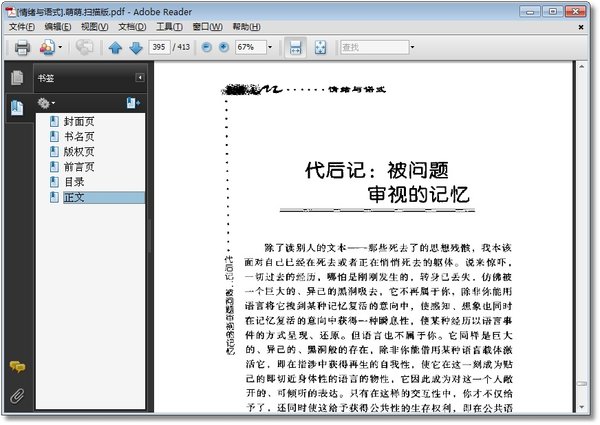Click the Find search text box

point(375,47)
